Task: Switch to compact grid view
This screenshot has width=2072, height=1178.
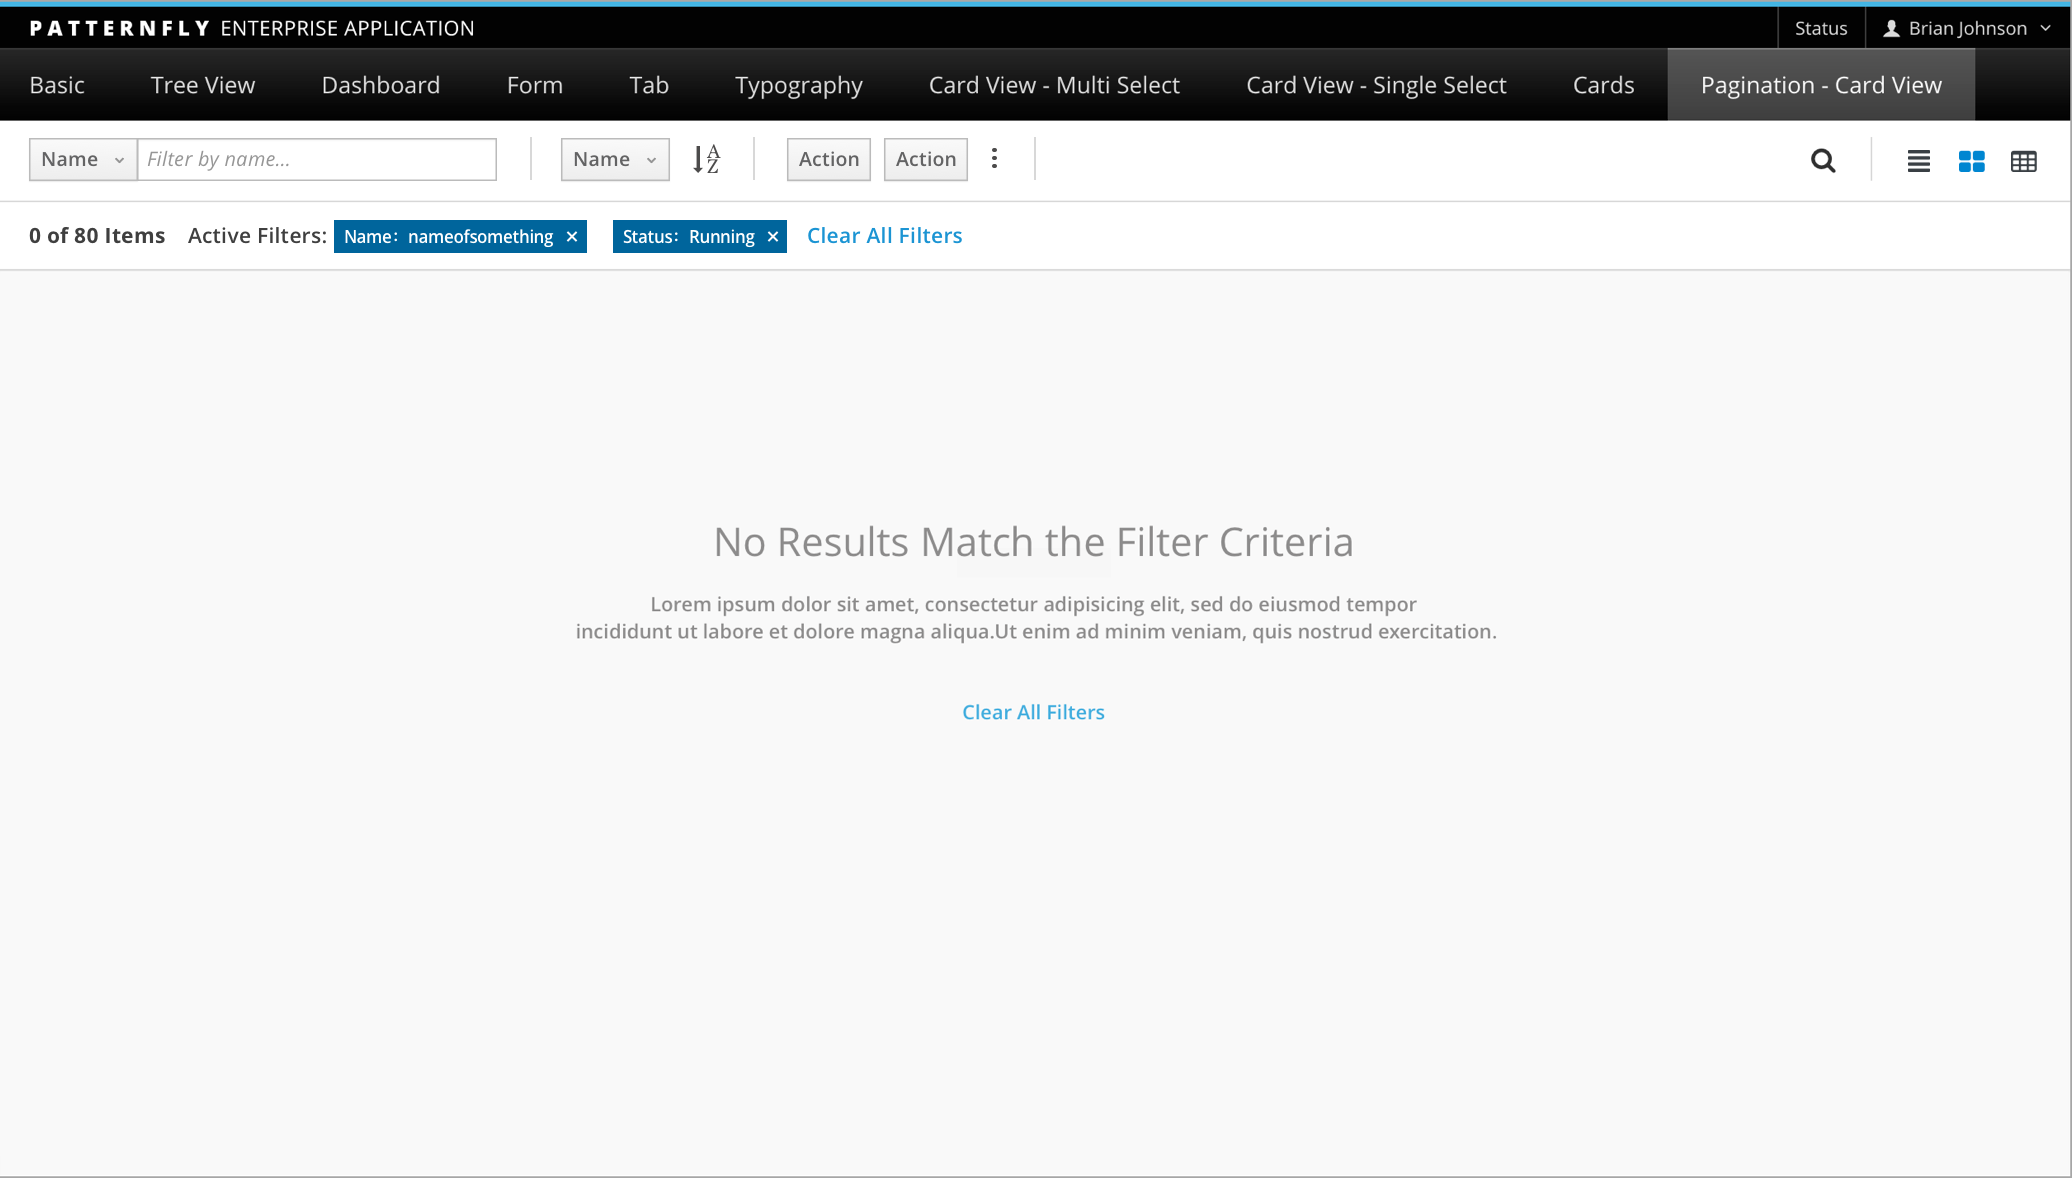Action: (2024, 161)
